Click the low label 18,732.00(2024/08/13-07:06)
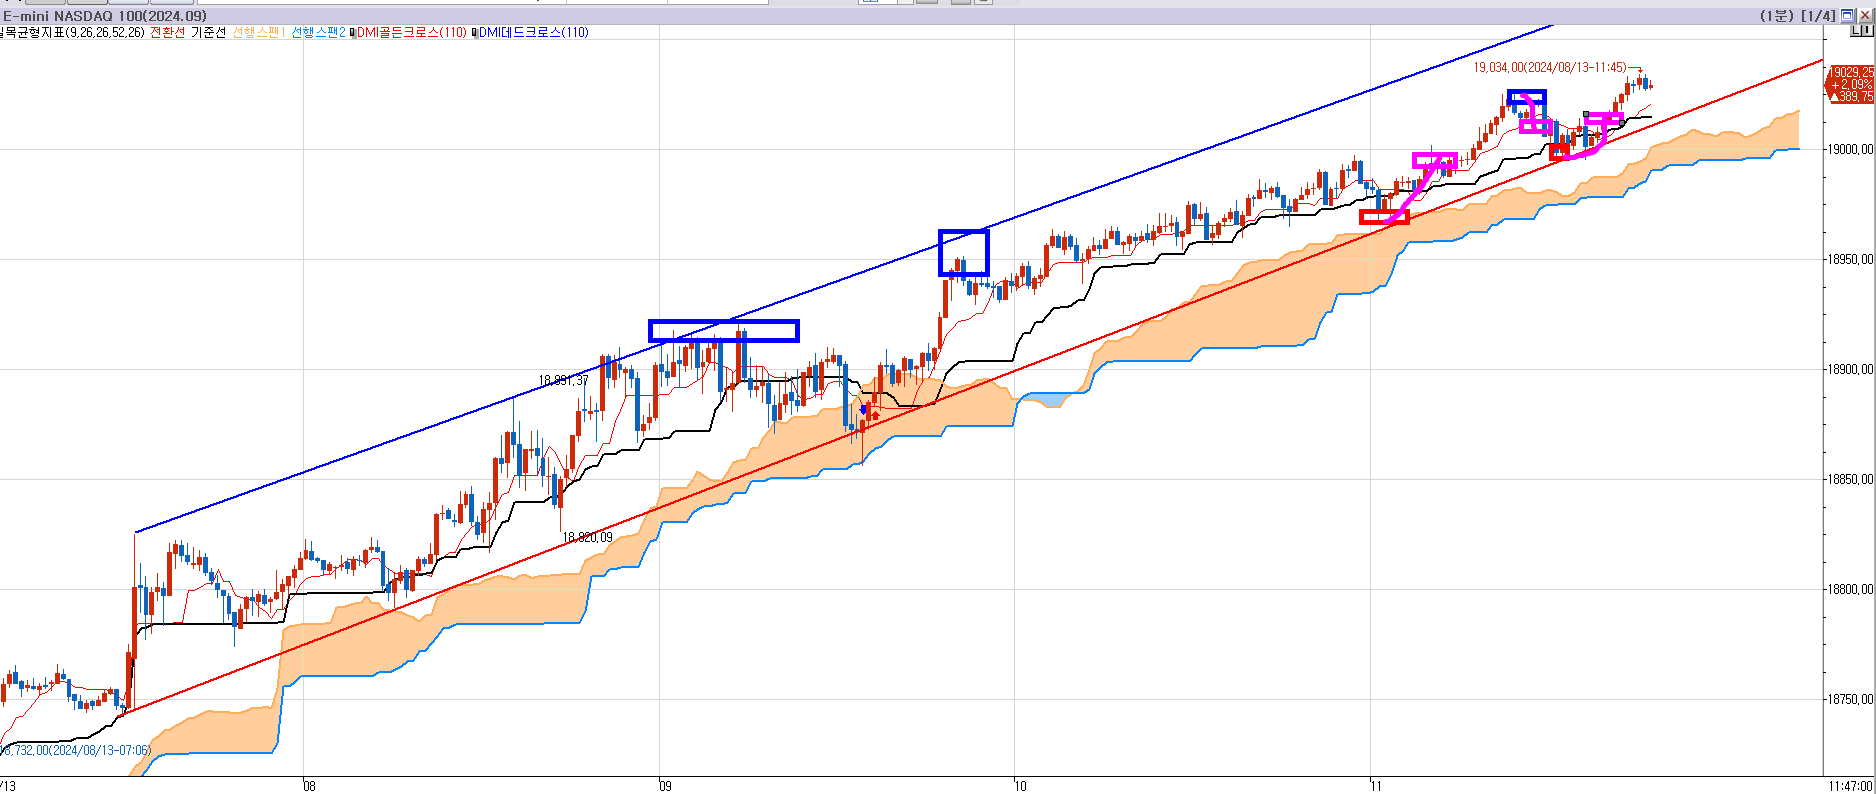 pos(75,750)
